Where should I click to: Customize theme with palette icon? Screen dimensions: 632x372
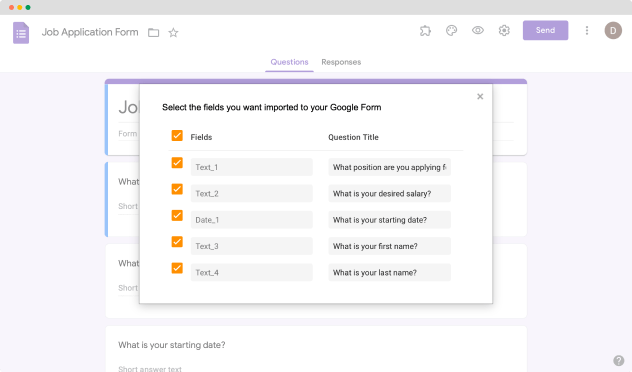point(451,31)
